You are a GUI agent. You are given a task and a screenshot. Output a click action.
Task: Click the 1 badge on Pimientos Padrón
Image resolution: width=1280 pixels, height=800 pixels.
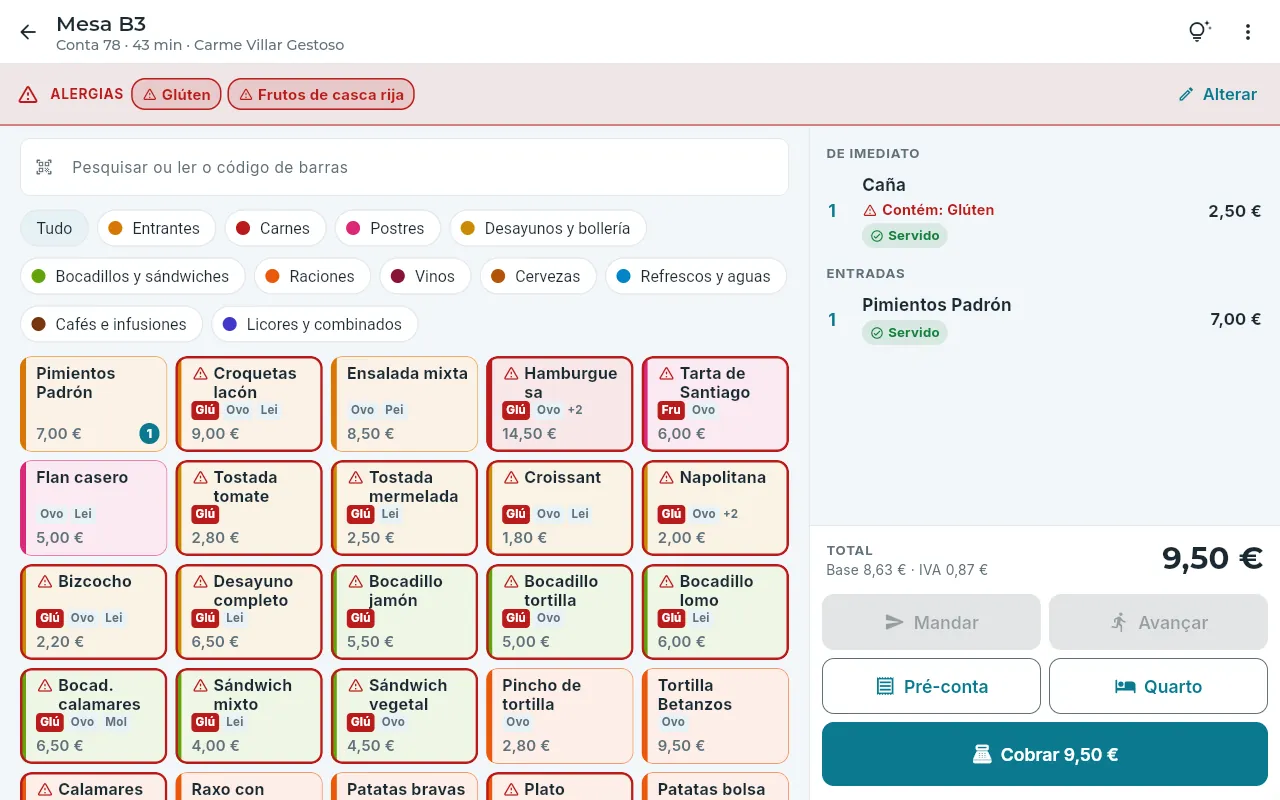[149, 433]
